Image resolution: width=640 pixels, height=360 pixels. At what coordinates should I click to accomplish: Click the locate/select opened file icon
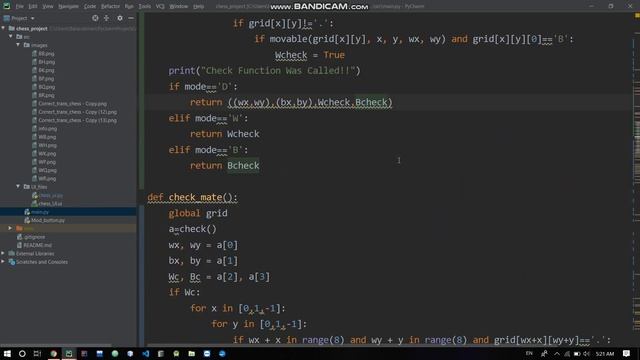[95, 18]
